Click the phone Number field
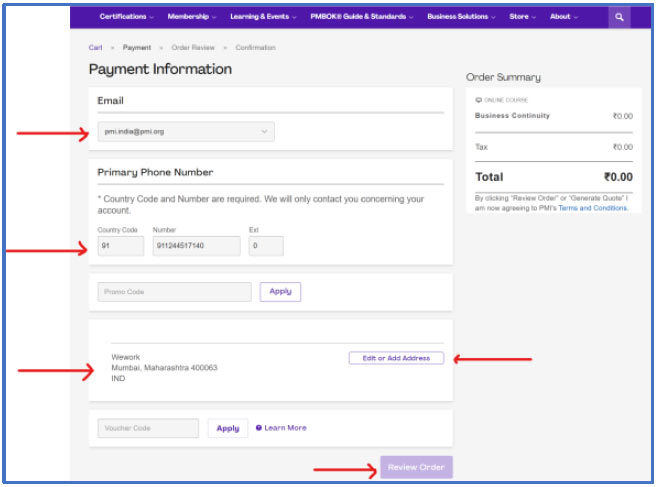Viewport: 658px width, 487px height. pos(196,246)
